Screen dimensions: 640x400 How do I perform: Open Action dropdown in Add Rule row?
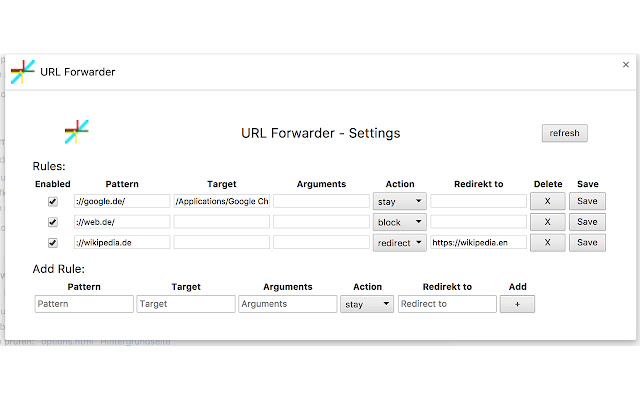366,304
